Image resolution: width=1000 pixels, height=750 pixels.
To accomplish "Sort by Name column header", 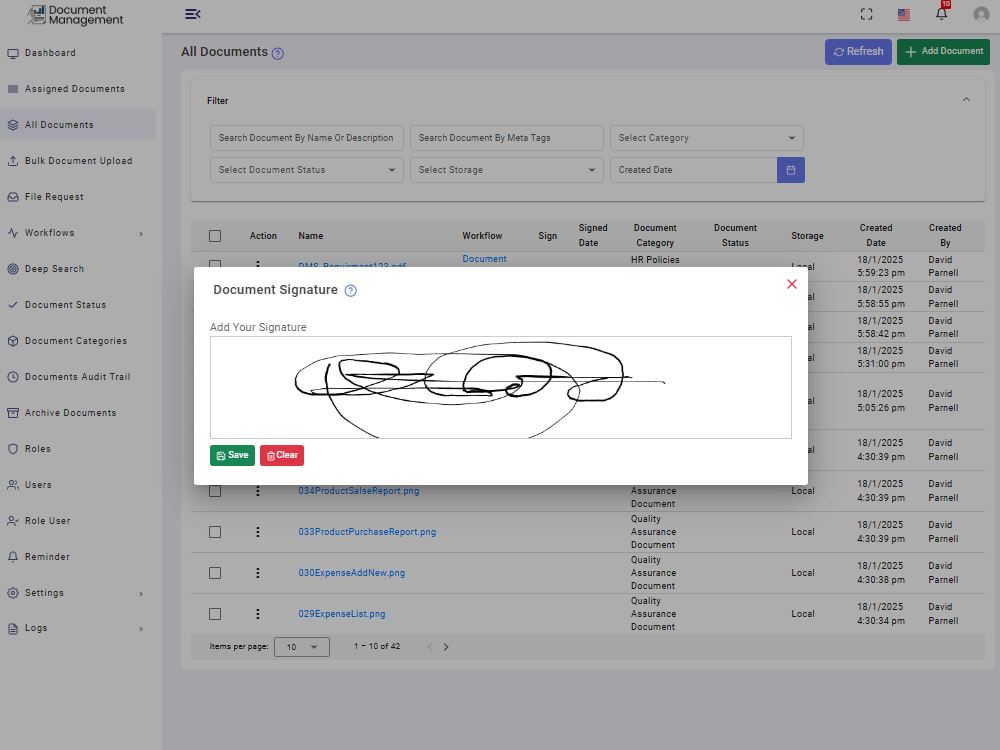I will click(x=311, y=236).
